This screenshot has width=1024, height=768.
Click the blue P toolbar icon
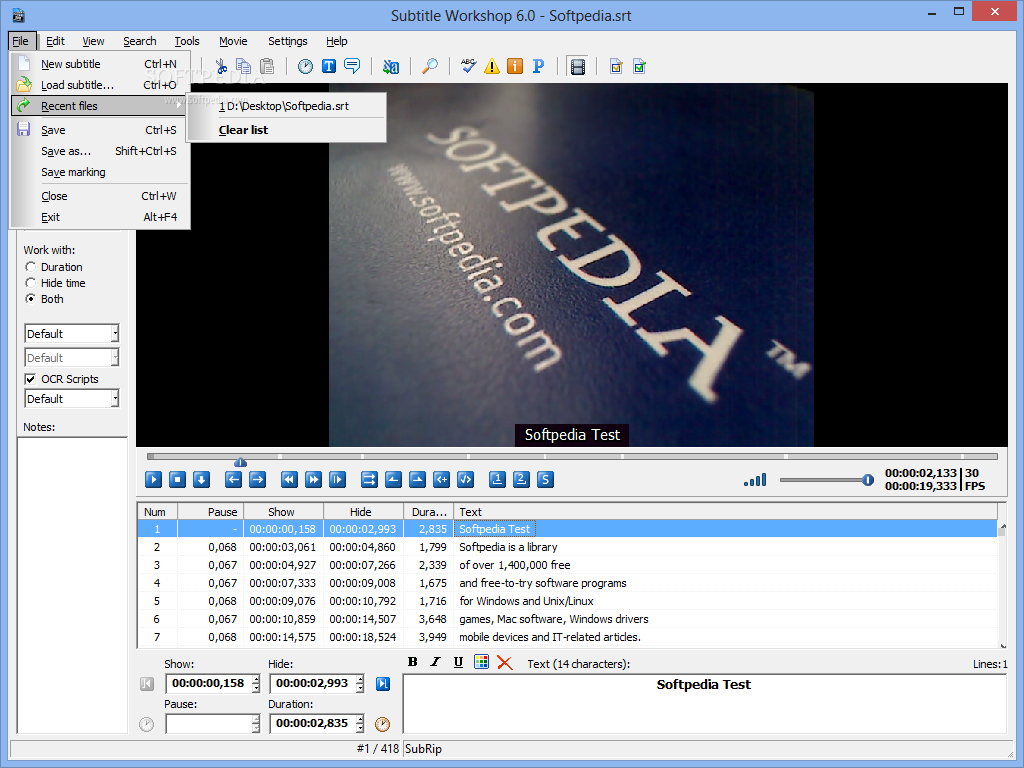coord(538,67)
